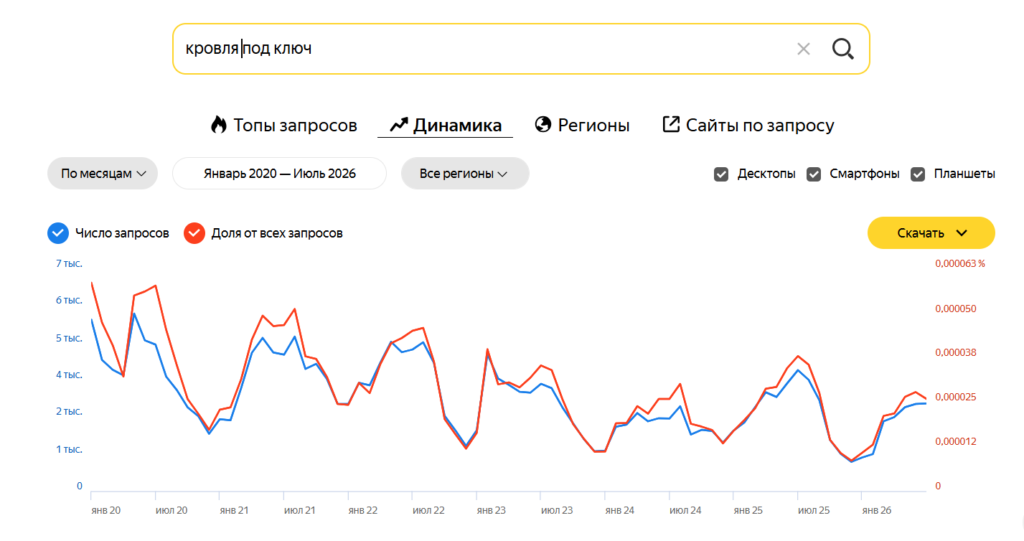This screenshot has height=541, width=1024.
Task: Uncheck the Смартфоны checkbox
Action: point(814,174)
